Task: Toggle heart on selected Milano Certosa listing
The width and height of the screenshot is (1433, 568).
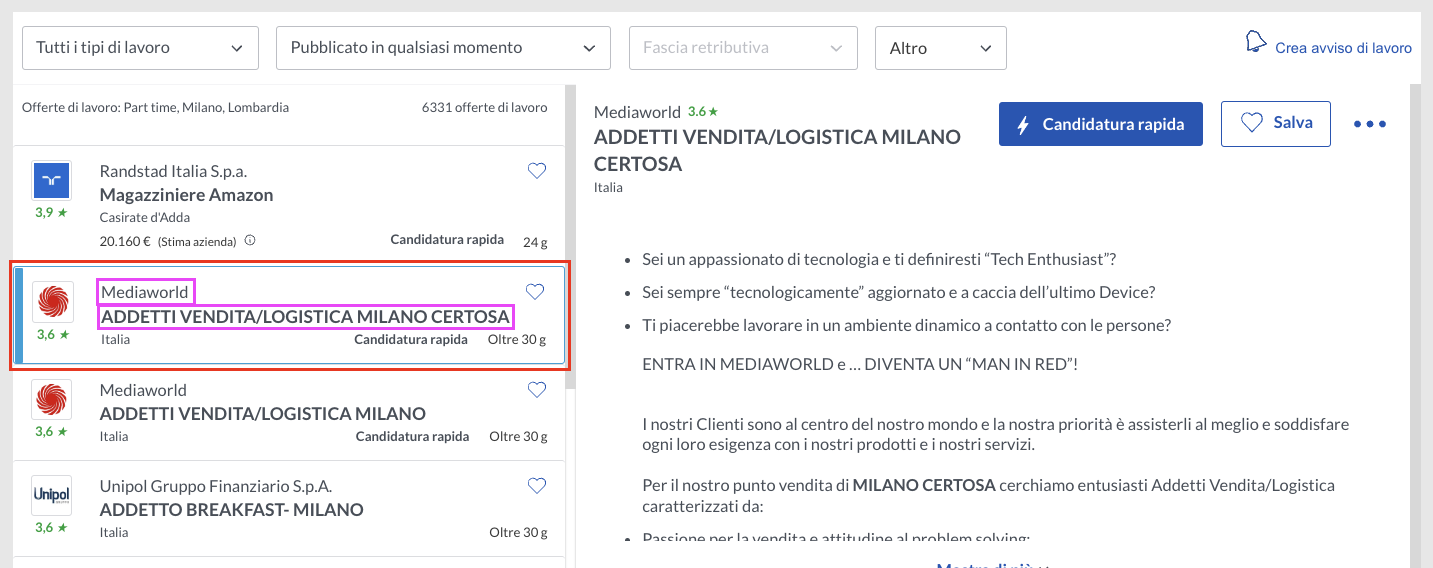Action: click(535, 292)
